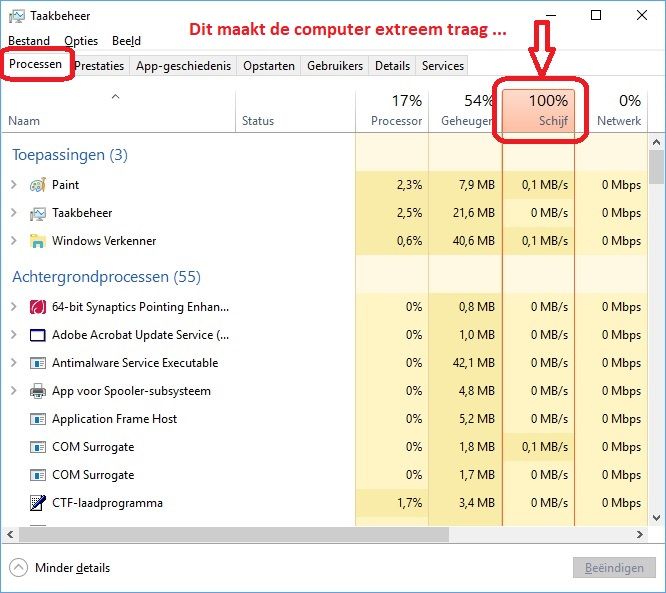Click the vertical scrollbar up arrow
The width and height of the screenshot is (666, 593).
click(656, 142)
